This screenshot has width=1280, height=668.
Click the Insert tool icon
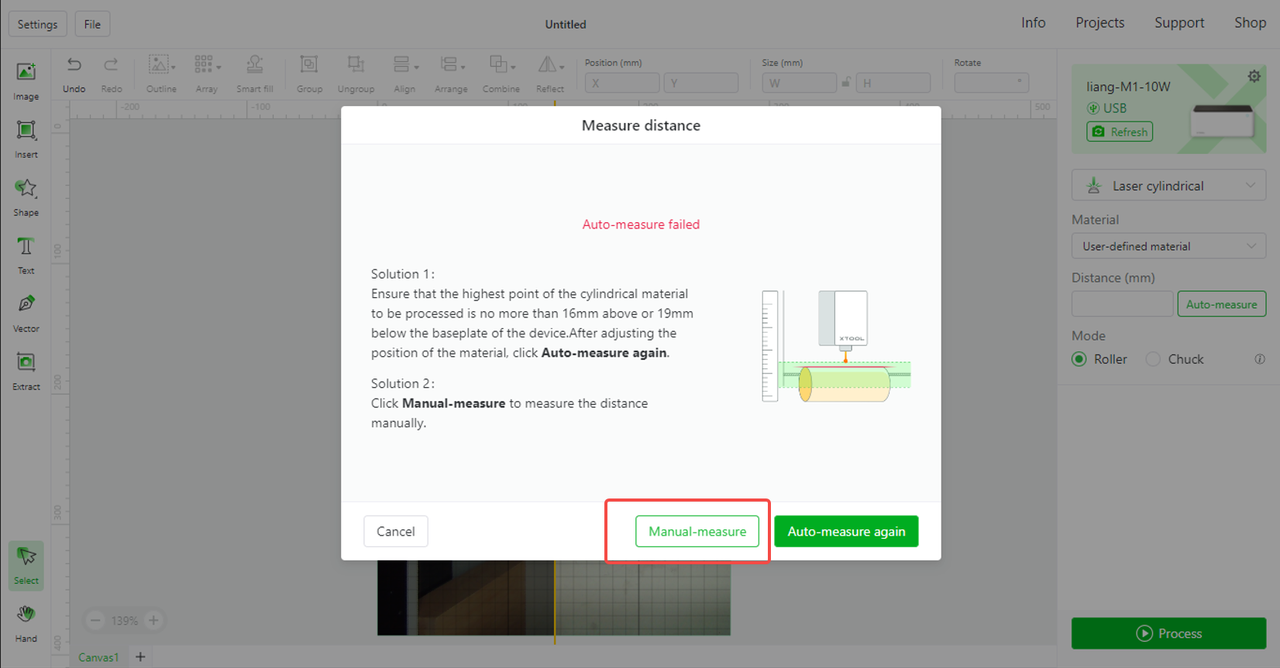[26, 131]
